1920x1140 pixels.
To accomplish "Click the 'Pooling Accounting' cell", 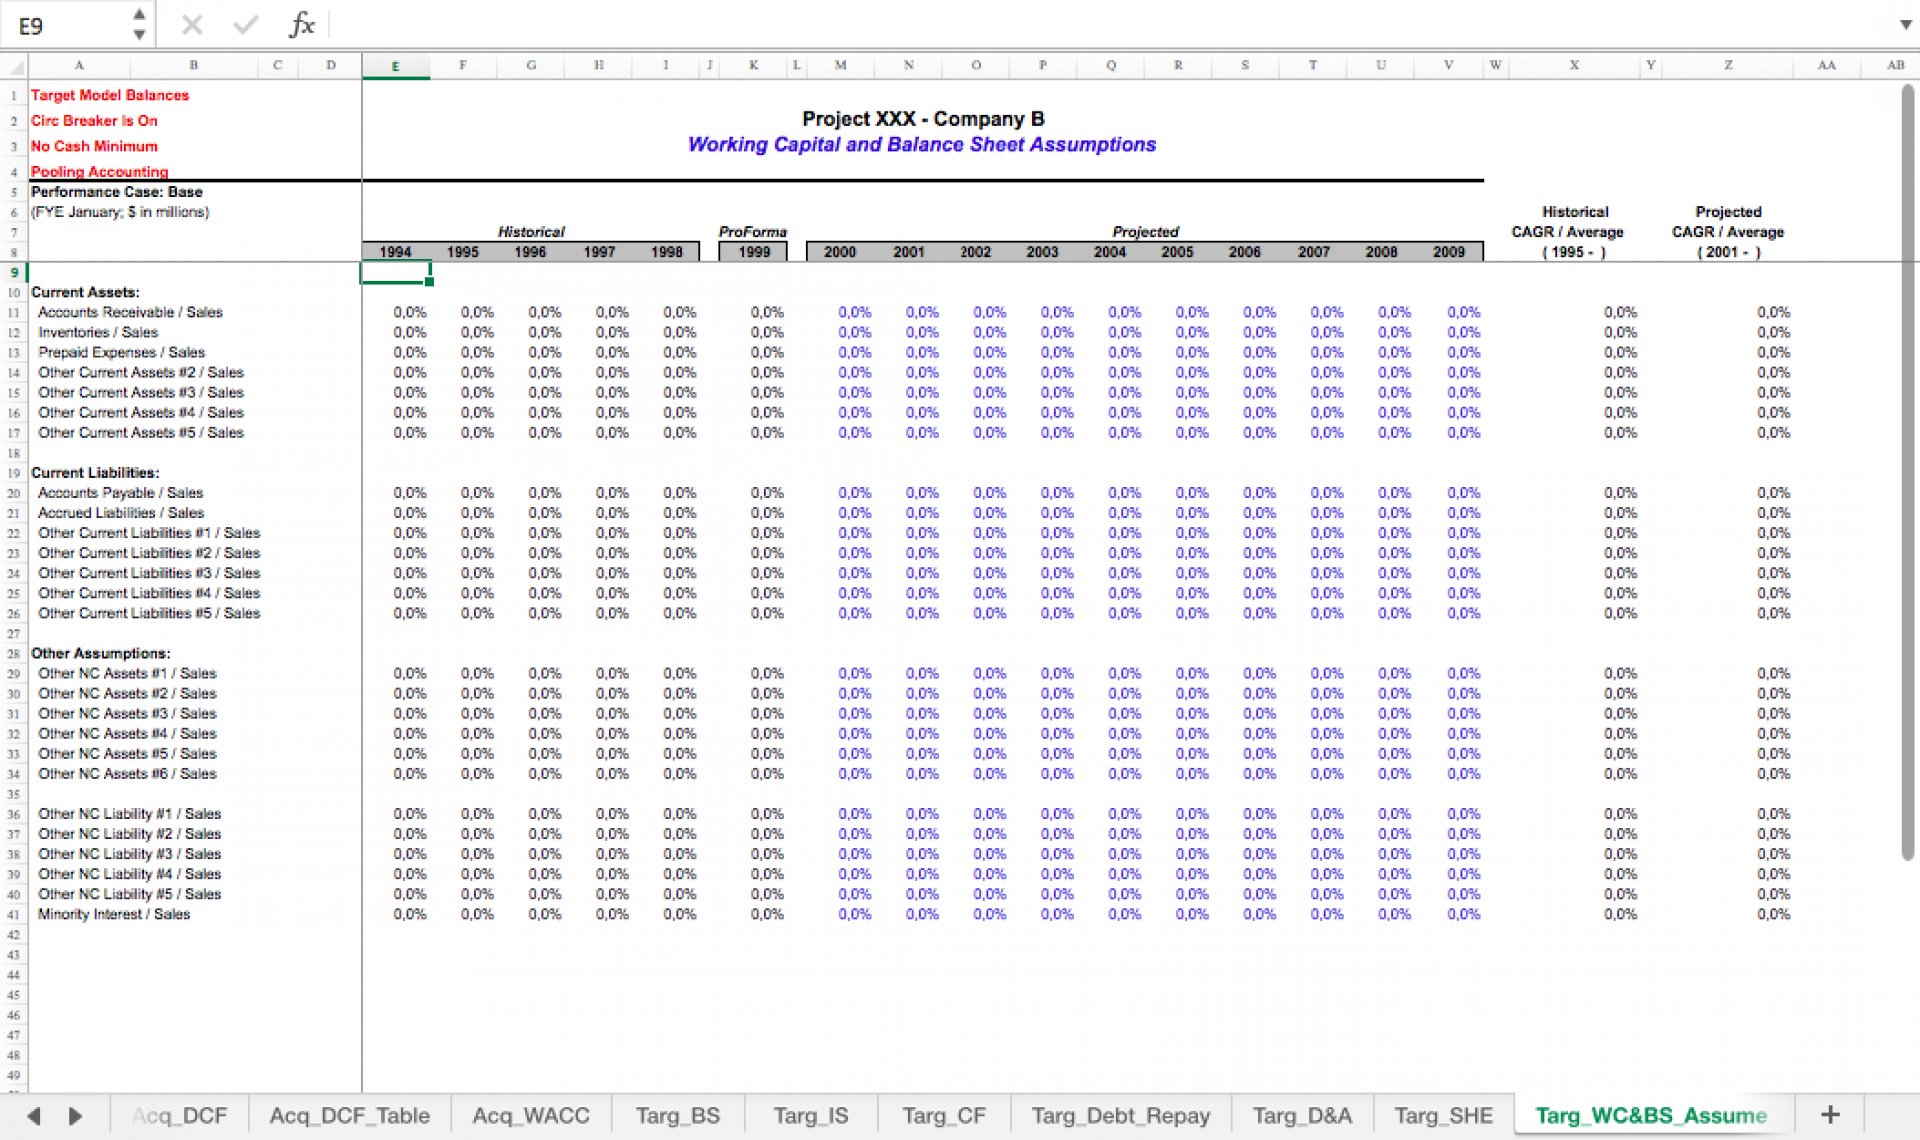I will [99, 171].
